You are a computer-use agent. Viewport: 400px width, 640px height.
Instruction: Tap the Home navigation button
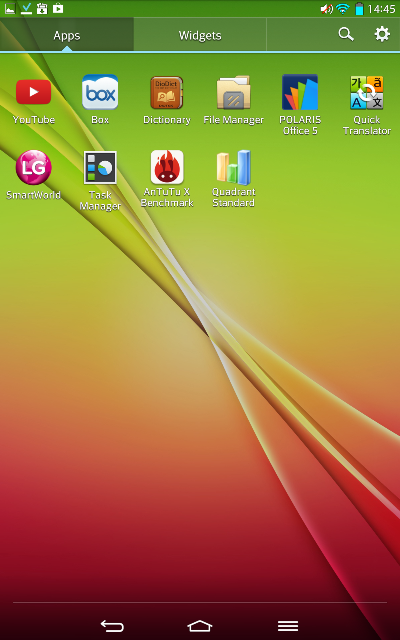pos(200,625)
